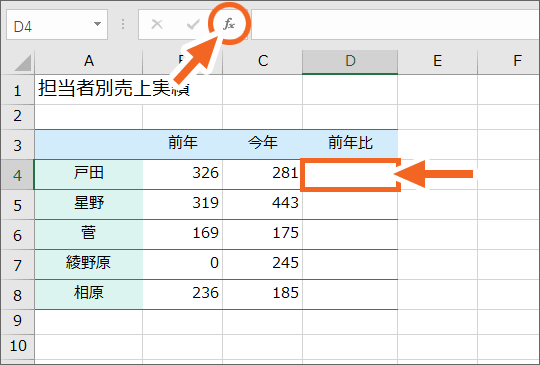This screenshot has height=365, width=540.
Task: Click the cell with name 星野
Action: (89, 204)
